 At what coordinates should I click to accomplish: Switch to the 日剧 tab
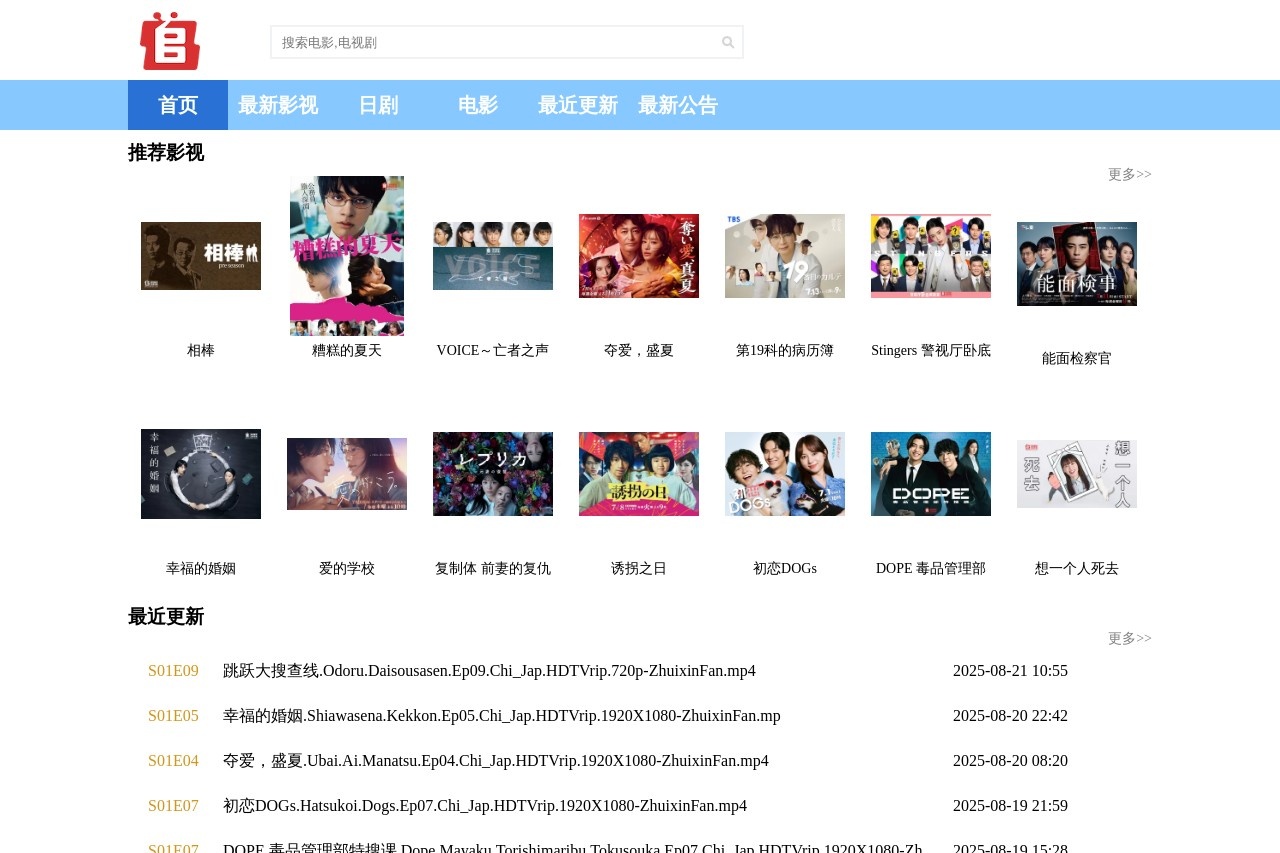pos(378,105)
